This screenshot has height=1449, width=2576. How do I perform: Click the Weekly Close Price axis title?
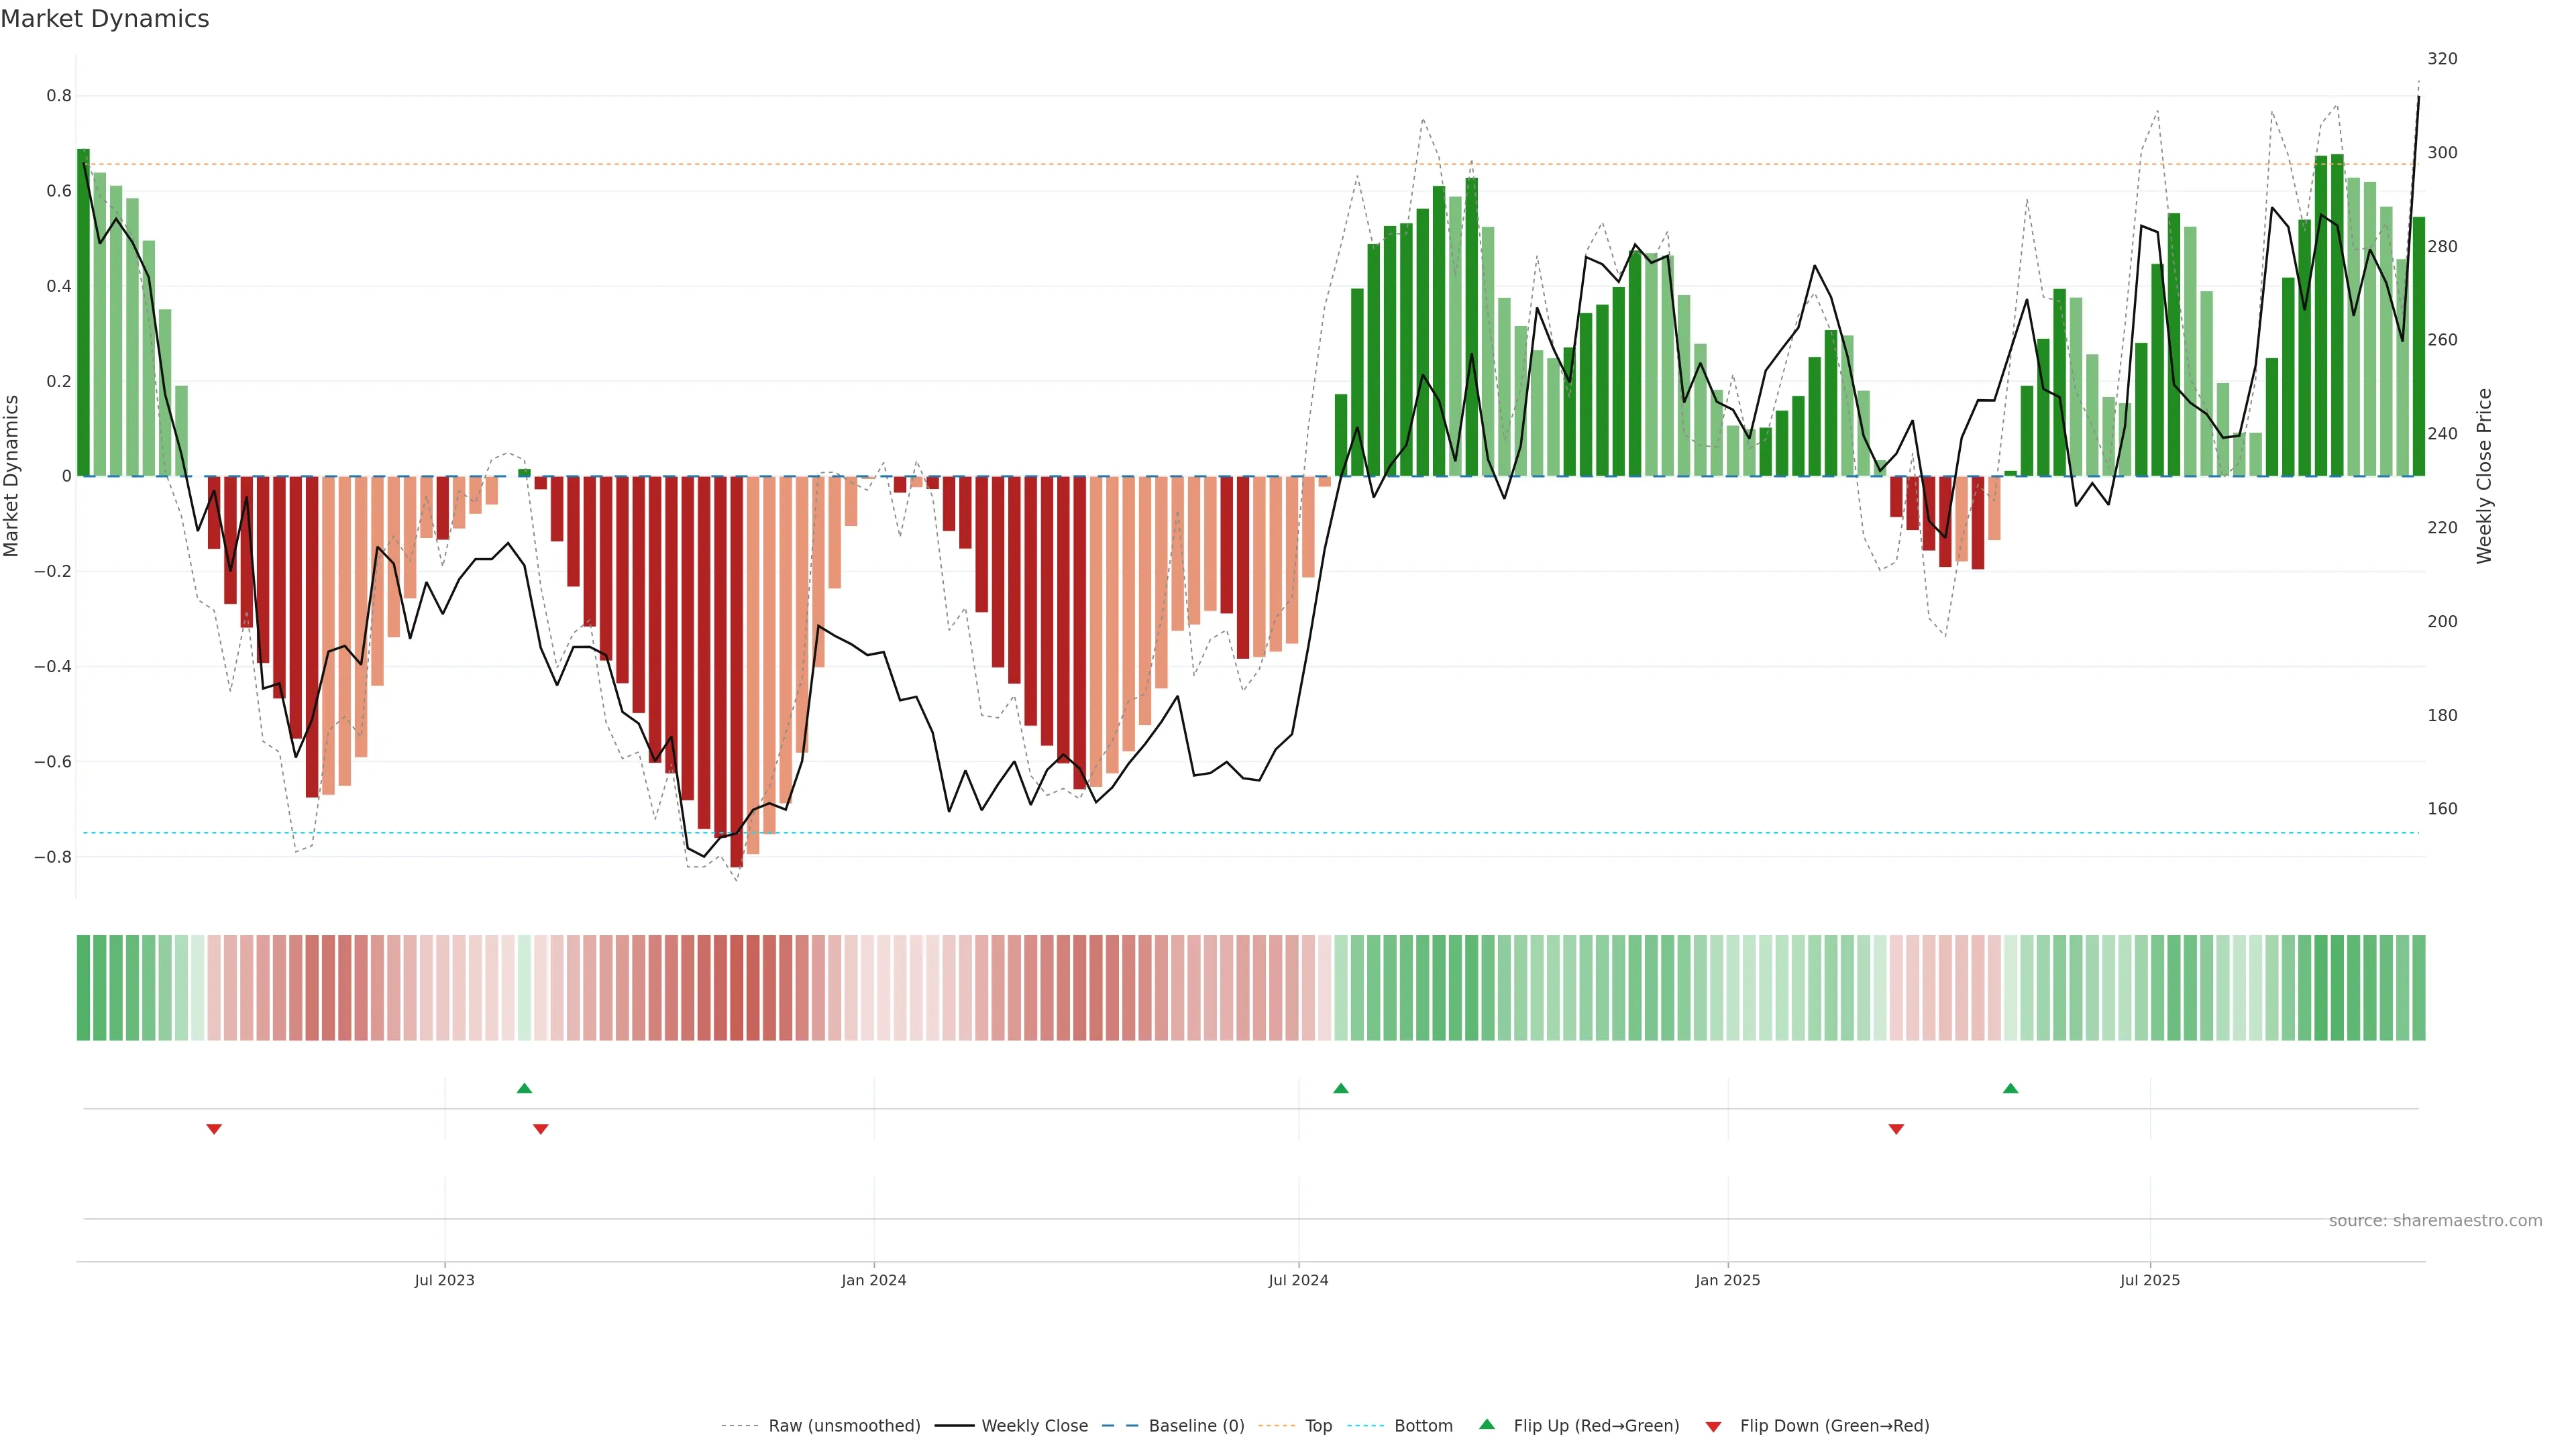(2484, 476)
